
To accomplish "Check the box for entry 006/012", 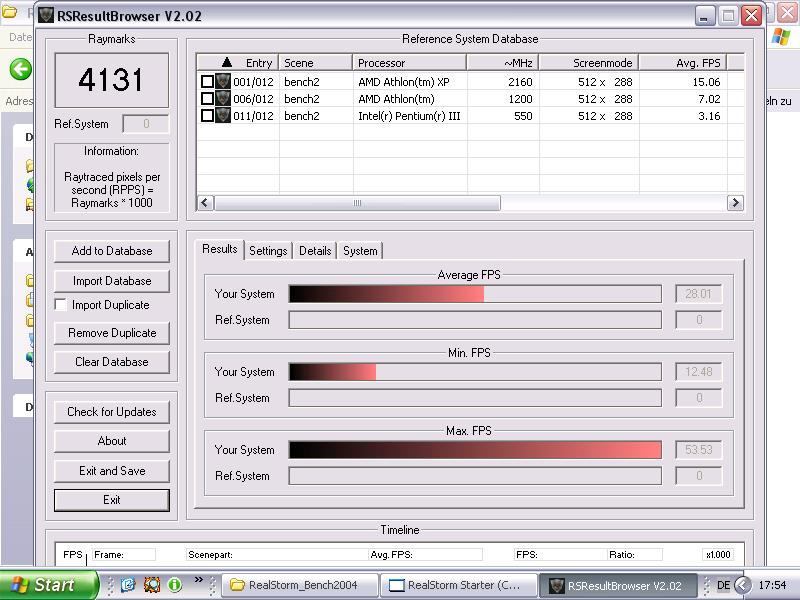I will click(207, 98).
